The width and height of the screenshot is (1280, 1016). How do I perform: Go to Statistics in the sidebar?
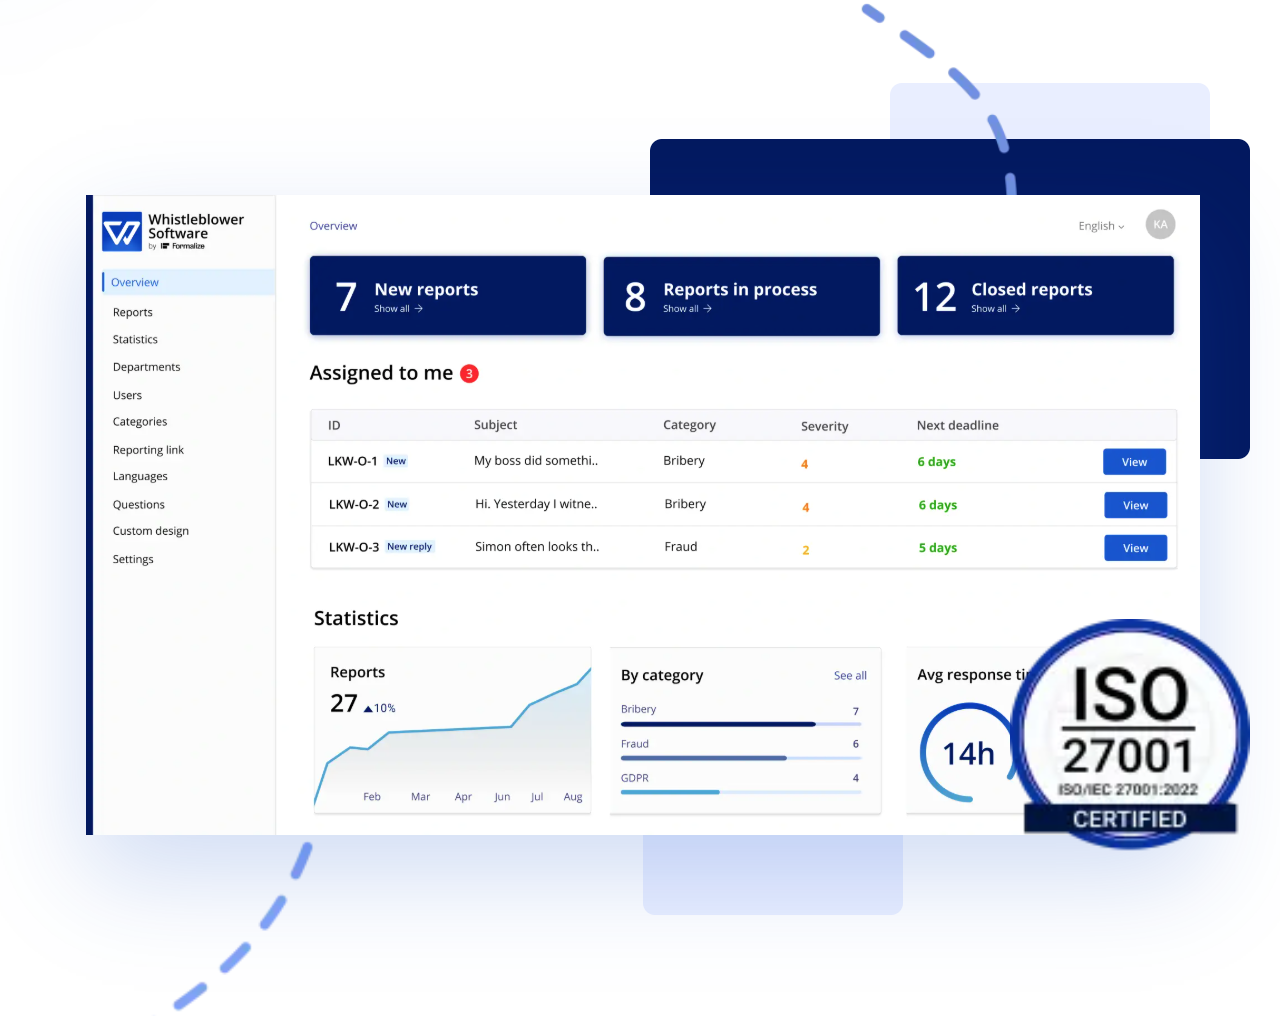pyautogui.click(x=135, y=340)
